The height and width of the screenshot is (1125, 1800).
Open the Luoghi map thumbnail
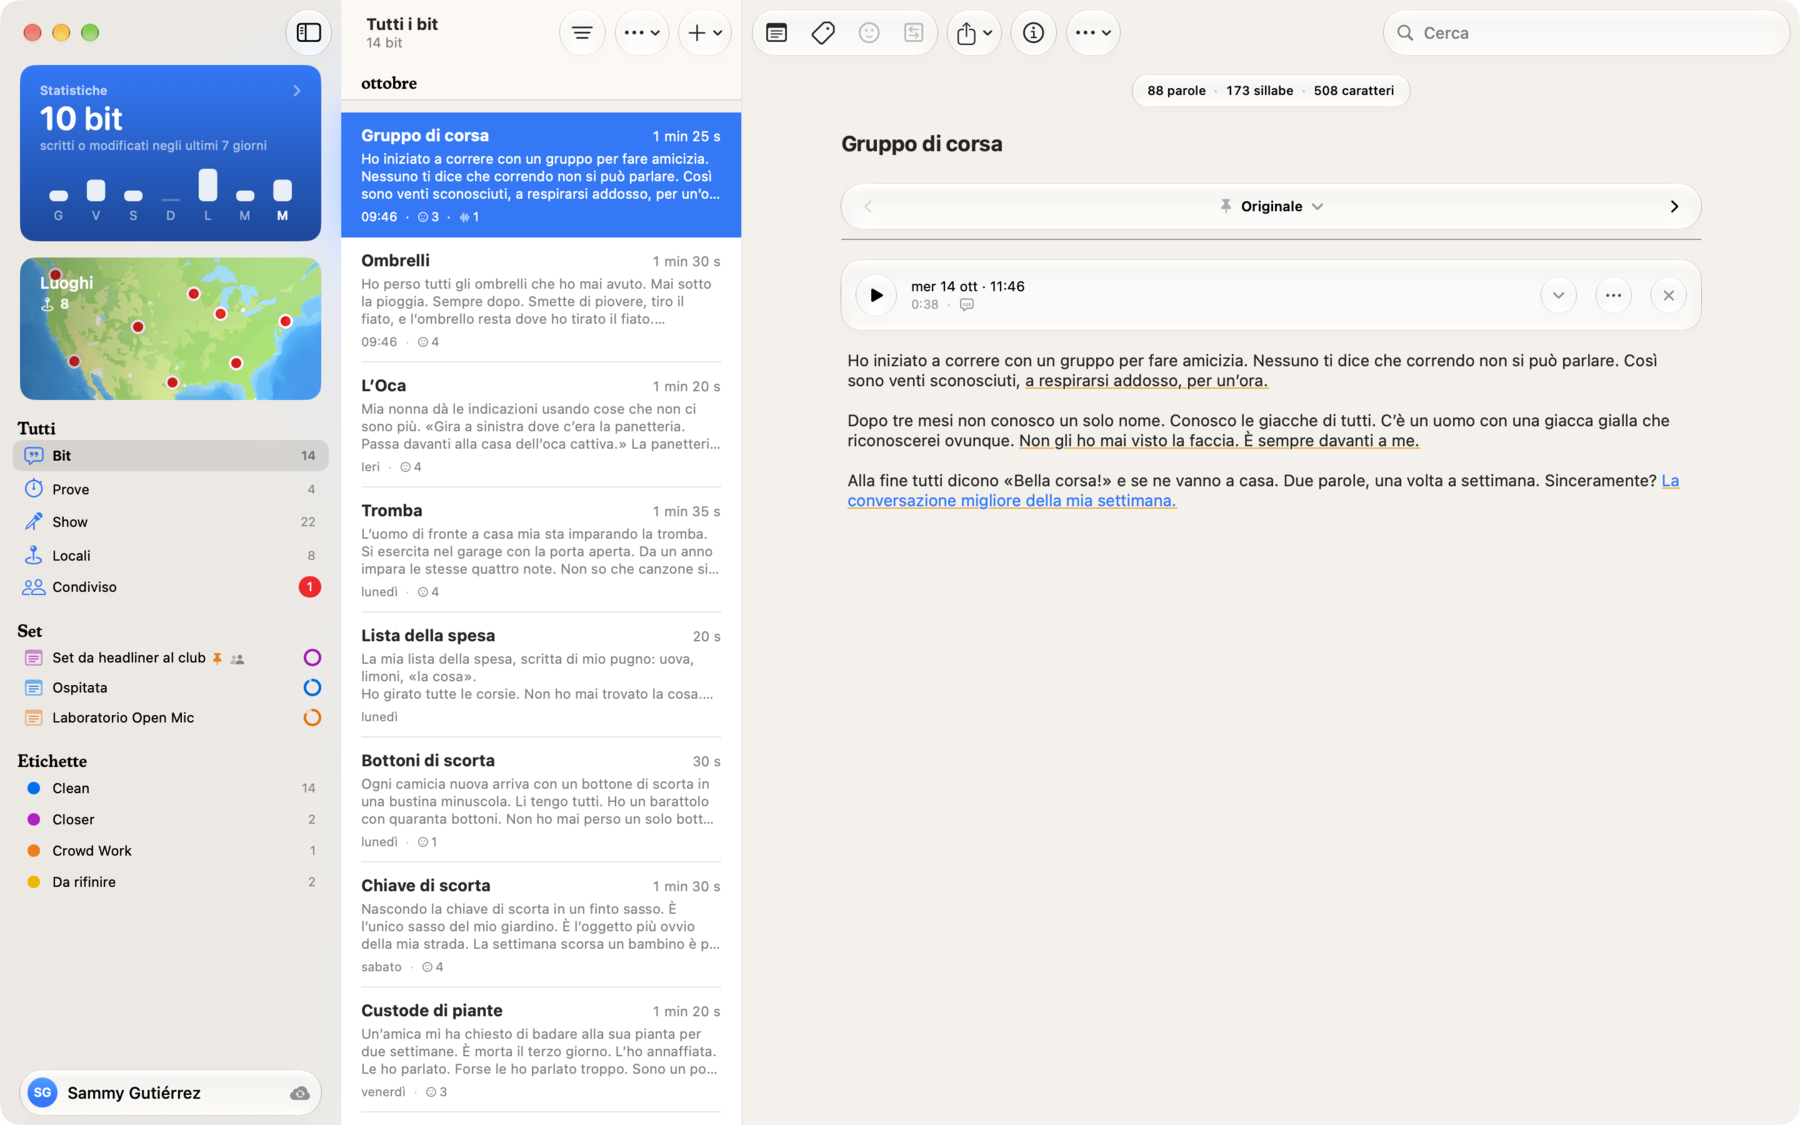point(170,329)
